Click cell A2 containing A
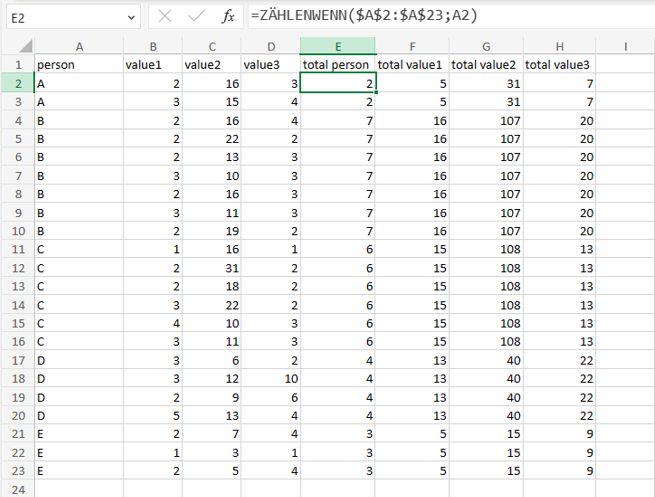 pyautogui.click(x=79, y=84)
